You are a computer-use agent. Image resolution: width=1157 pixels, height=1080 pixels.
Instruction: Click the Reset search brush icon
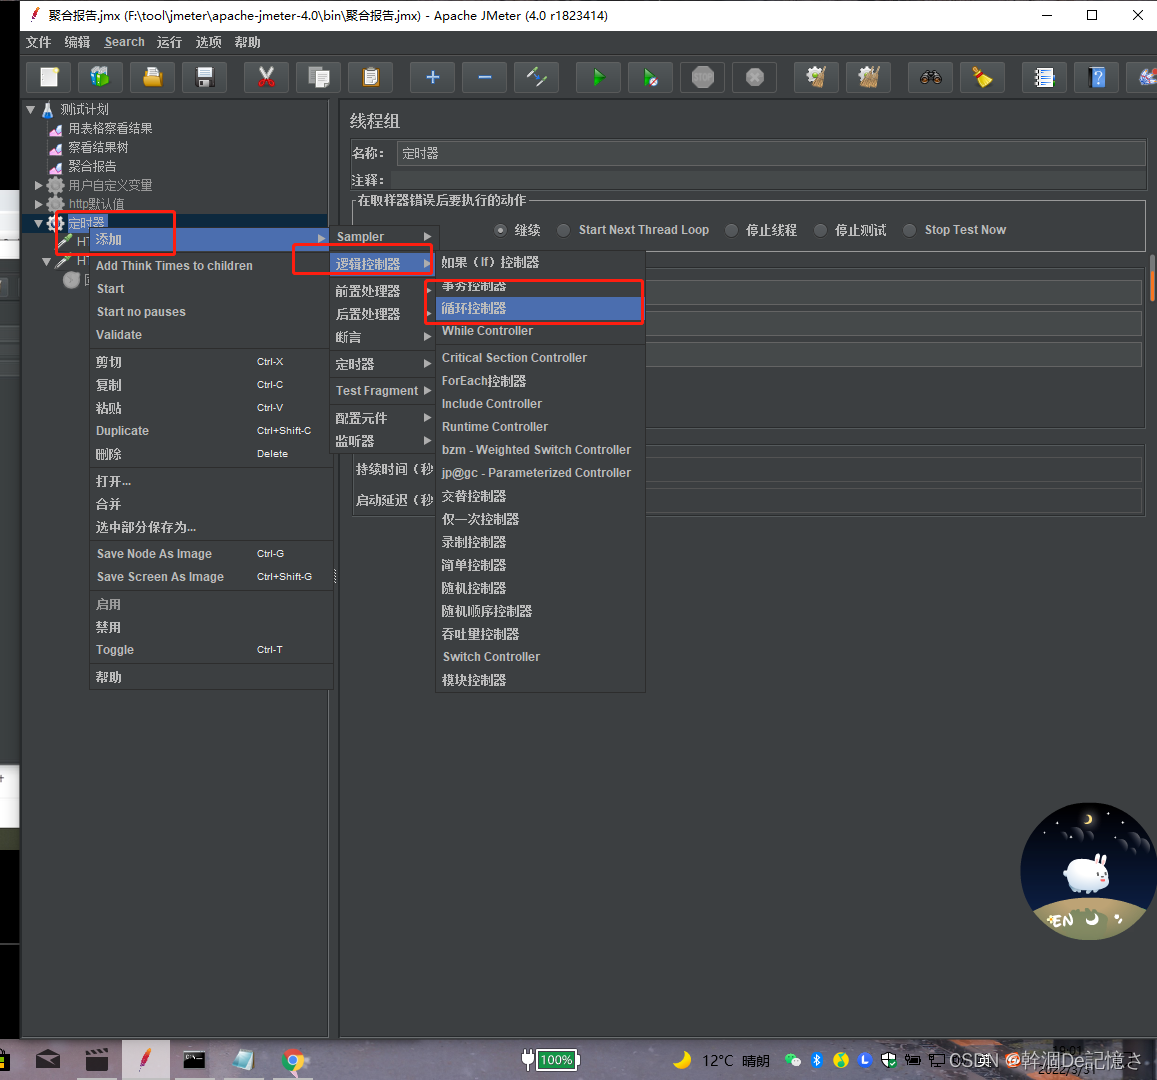[982, 77]
